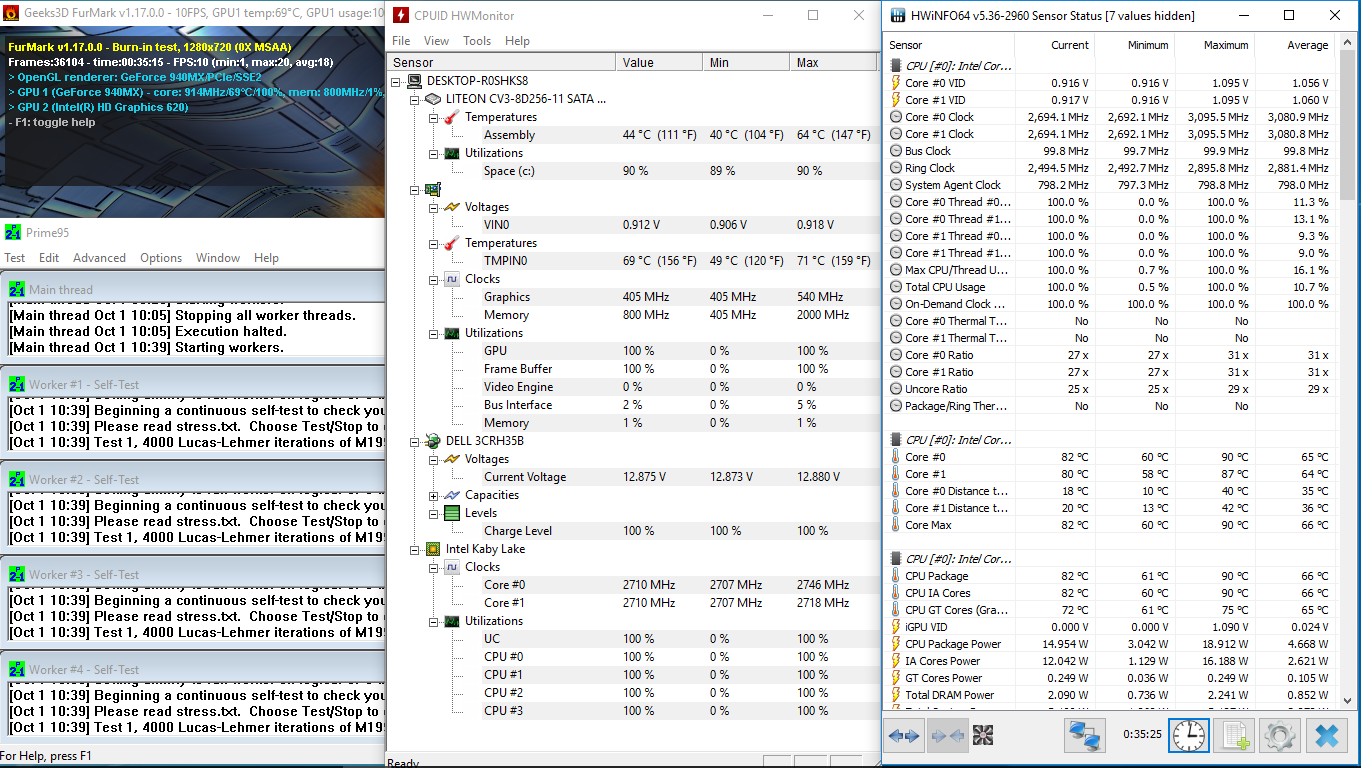Open HWiNFO sensor settings gear

1279,736
